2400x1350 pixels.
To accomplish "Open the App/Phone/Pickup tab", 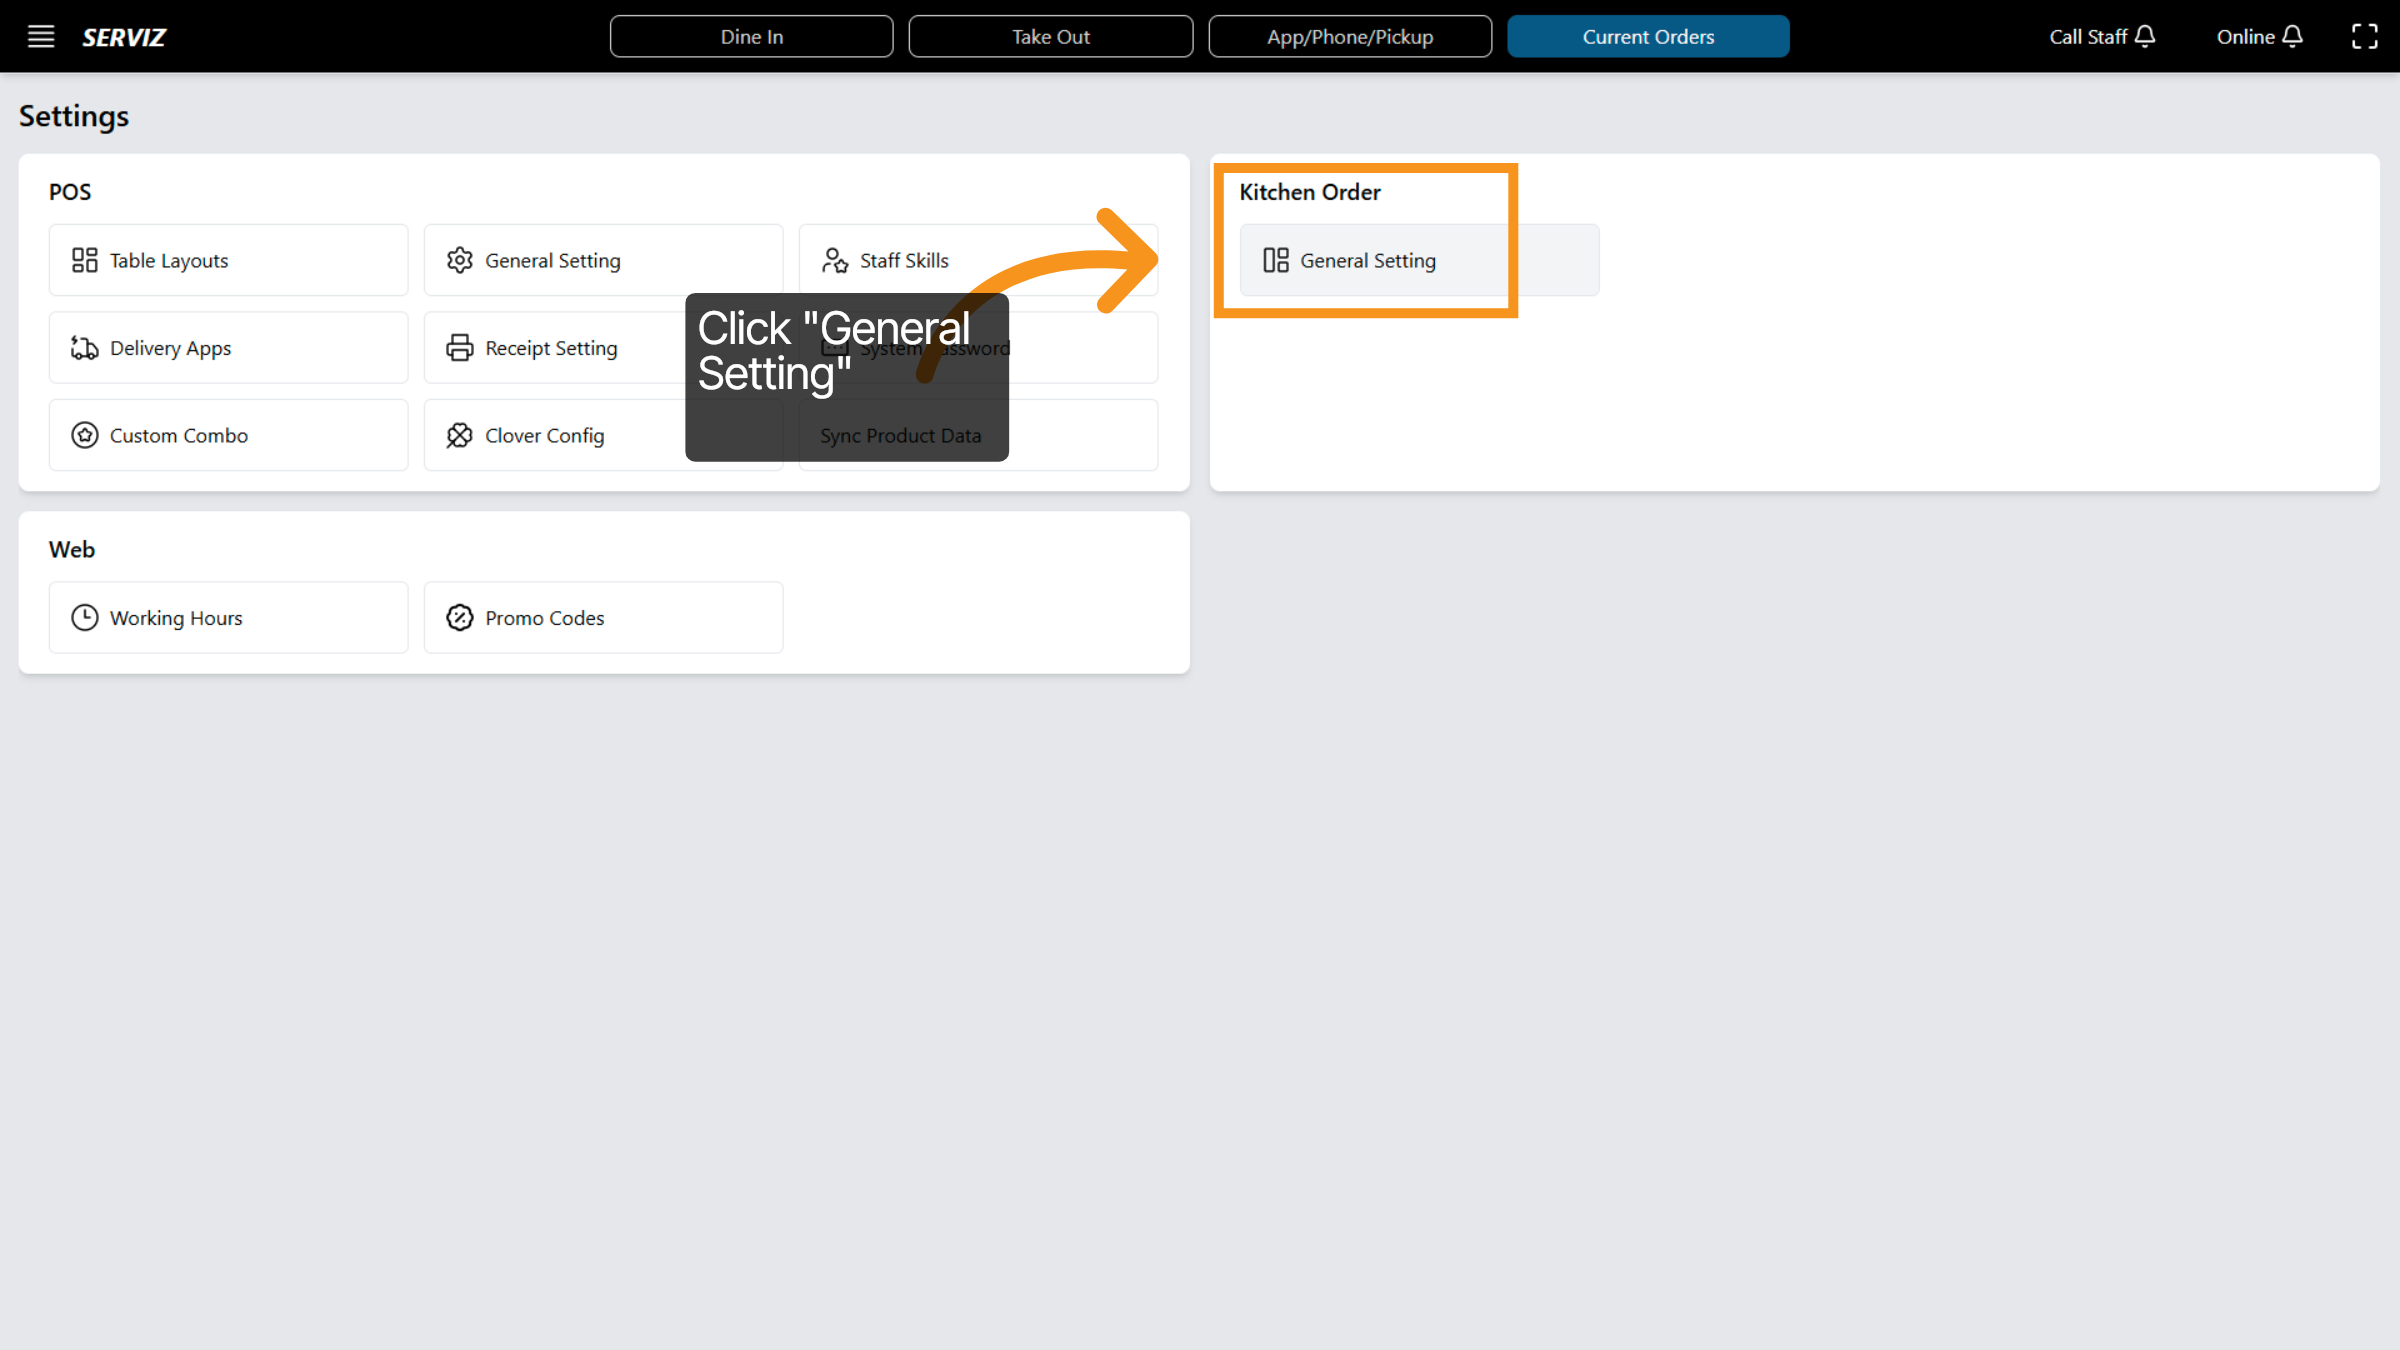I will click(1349, 37).
